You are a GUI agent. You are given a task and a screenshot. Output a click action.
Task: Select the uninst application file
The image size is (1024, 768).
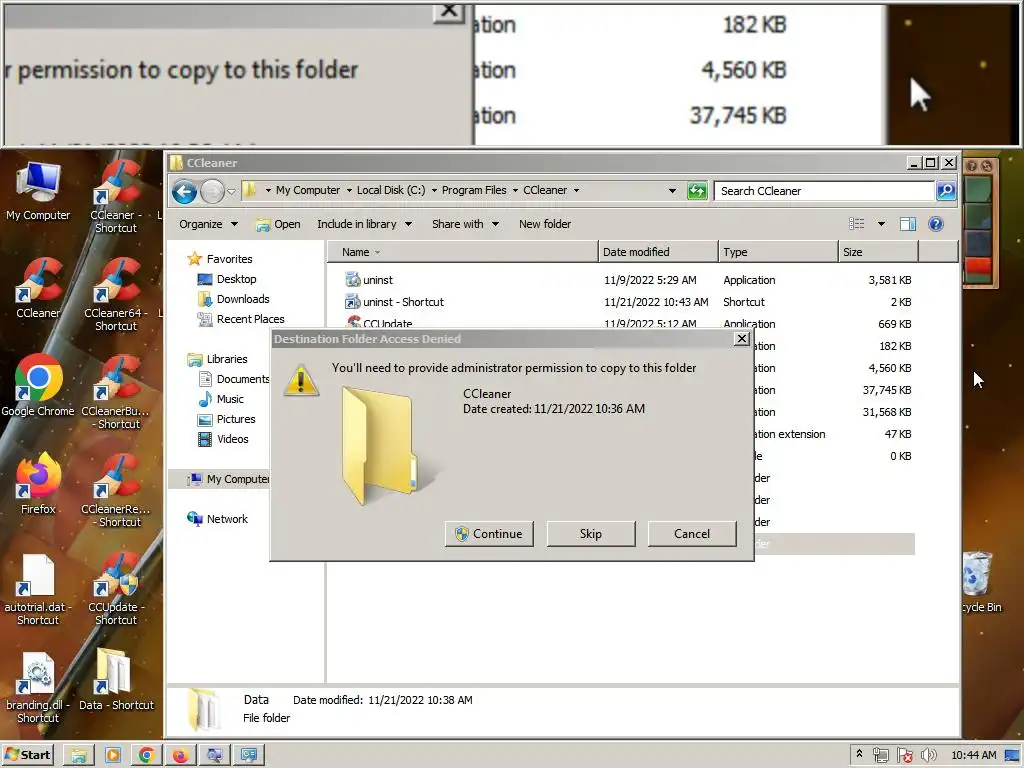pyautogui.click(x=377, y=280)
